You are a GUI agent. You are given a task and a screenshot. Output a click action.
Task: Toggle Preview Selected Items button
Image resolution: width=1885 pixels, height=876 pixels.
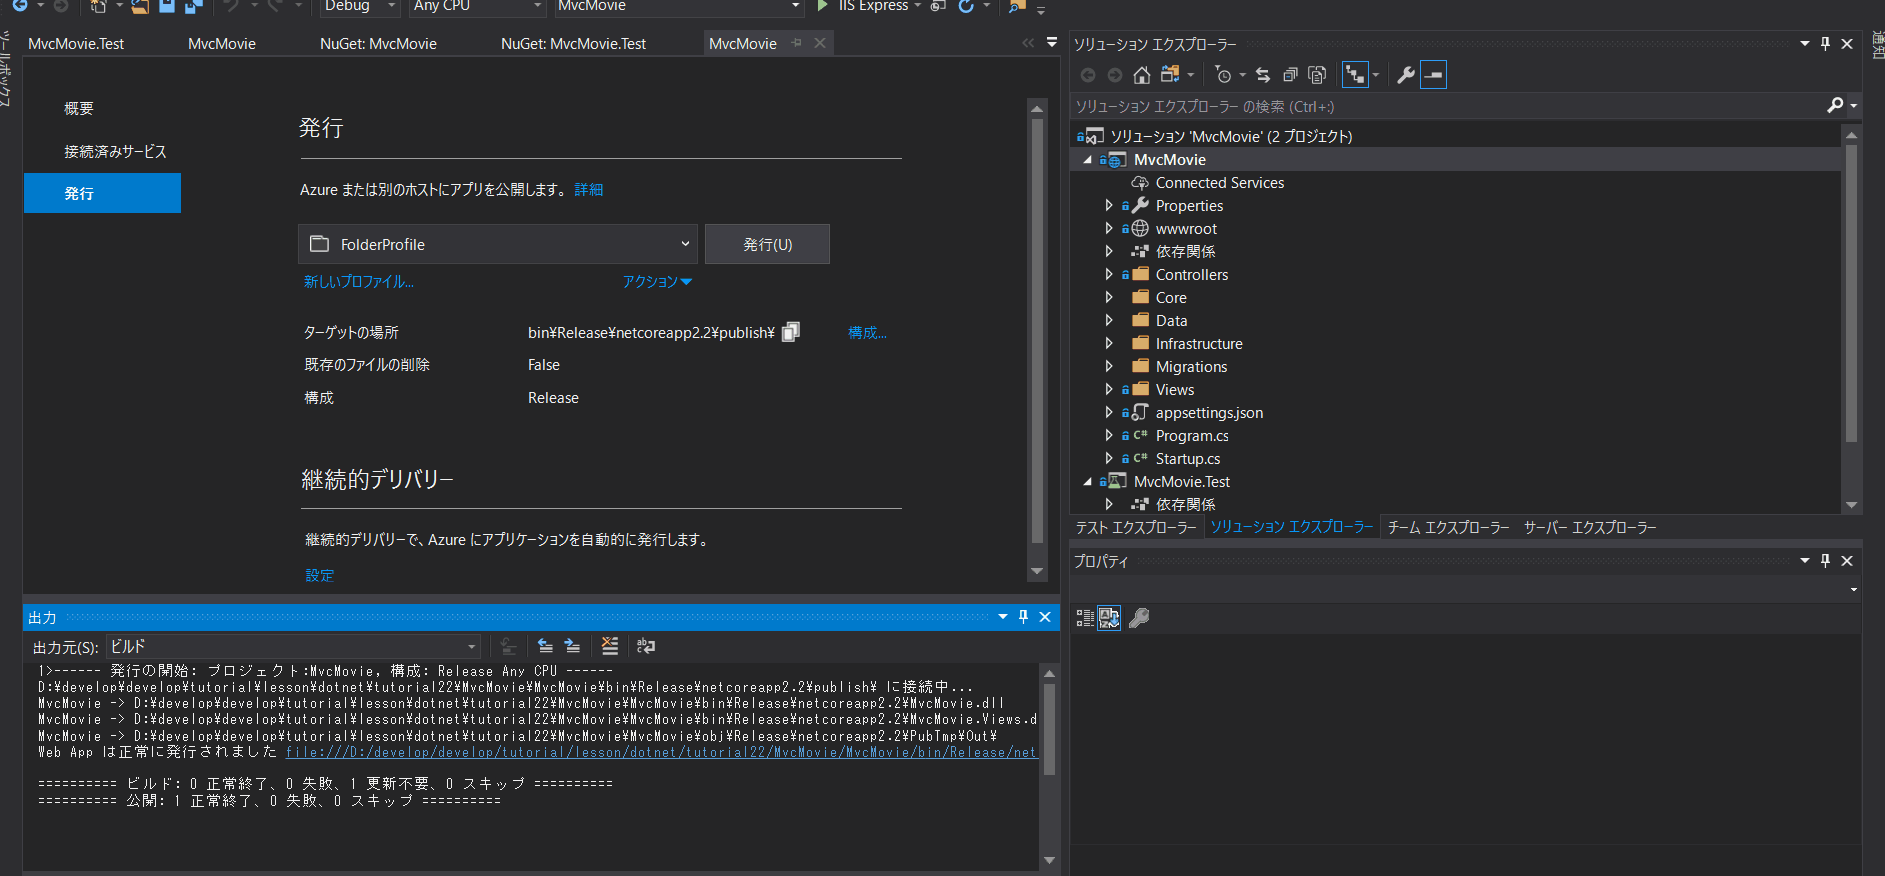(x=1433, y=75)
